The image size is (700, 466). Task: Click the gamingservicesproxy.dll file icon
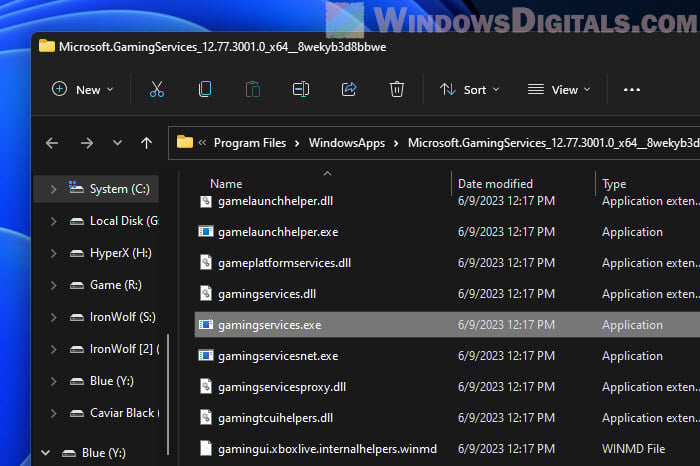point(205,387)
